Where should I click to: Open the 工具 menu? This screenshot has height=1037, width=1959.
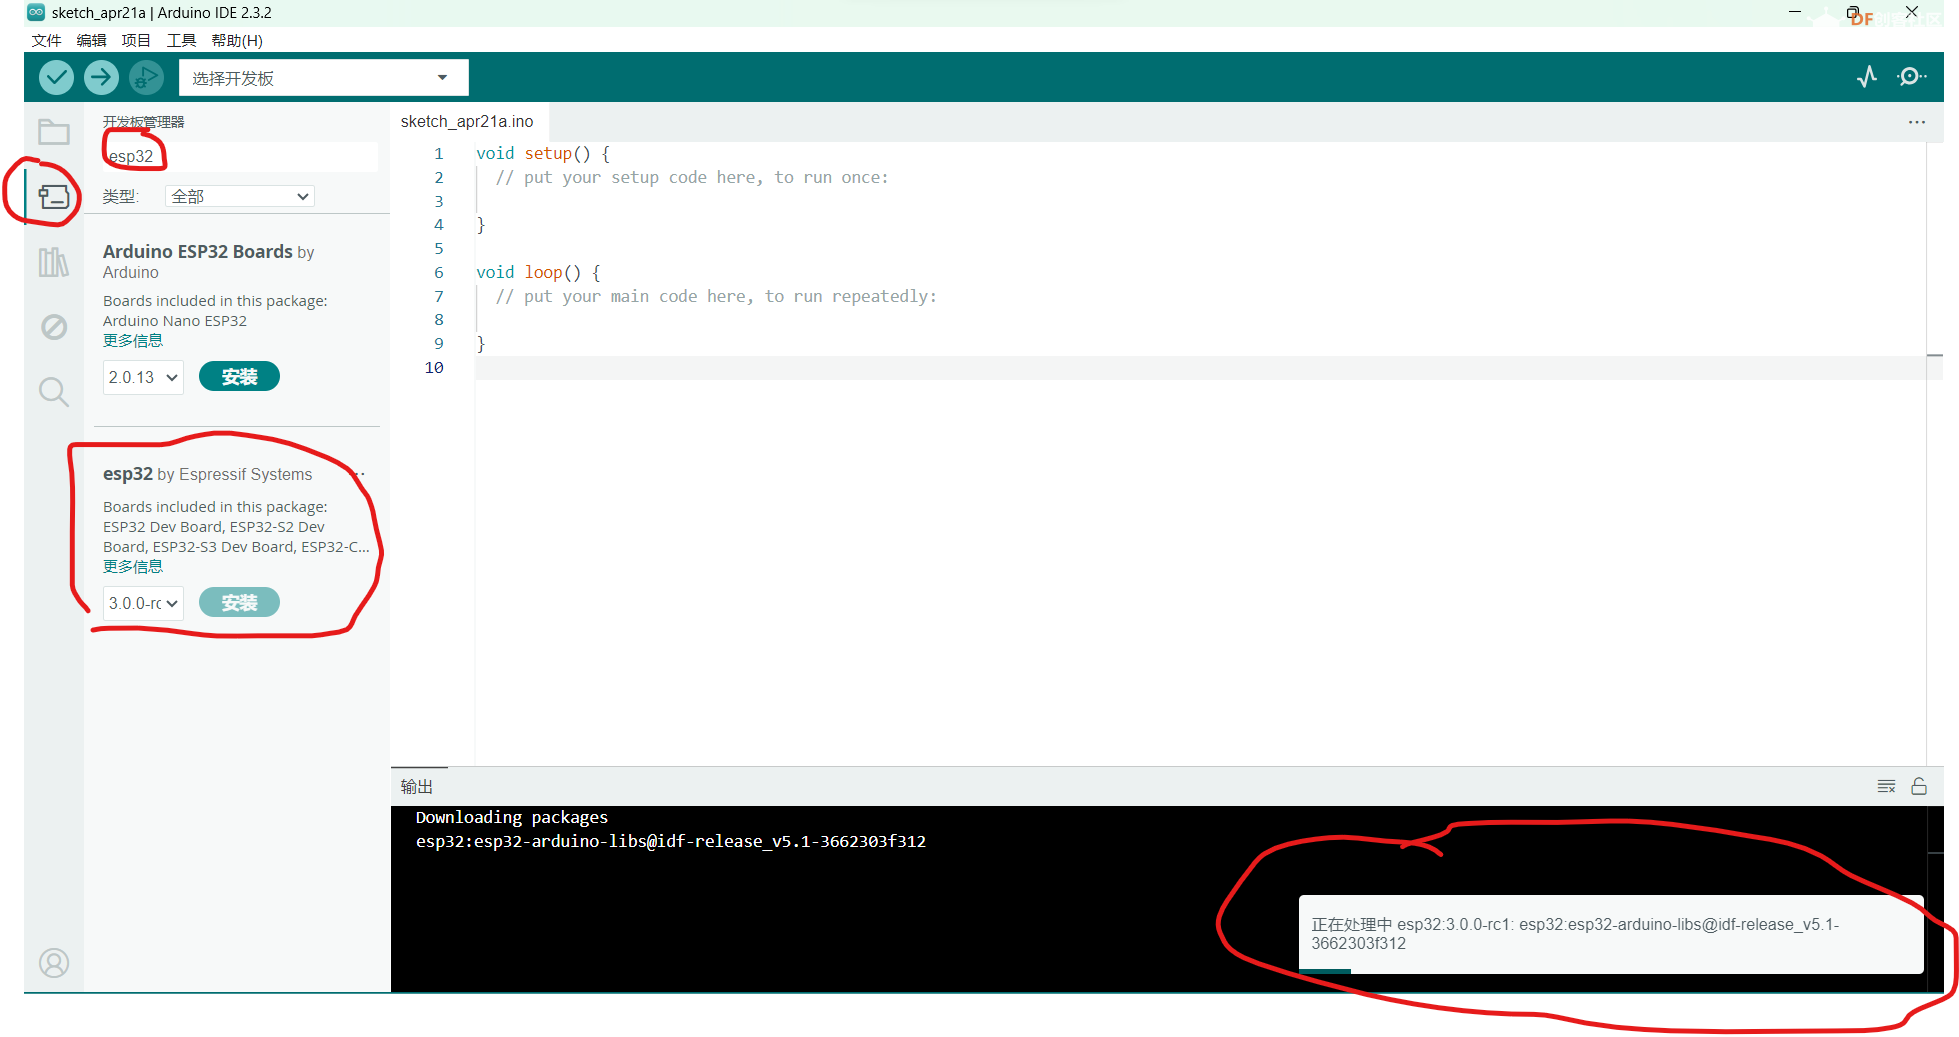coord(181,41)
